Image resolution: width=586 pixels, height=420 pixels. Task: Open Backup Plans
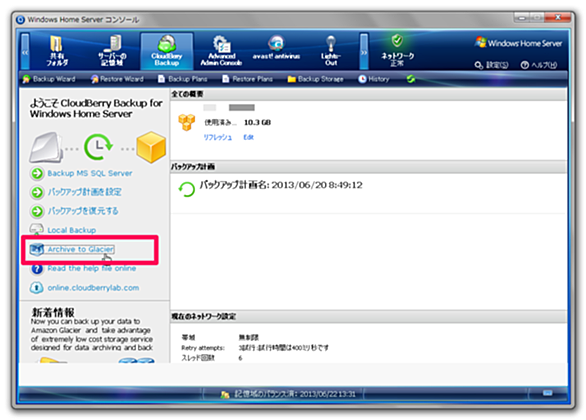pyautogui.click(x=182, y=79)
